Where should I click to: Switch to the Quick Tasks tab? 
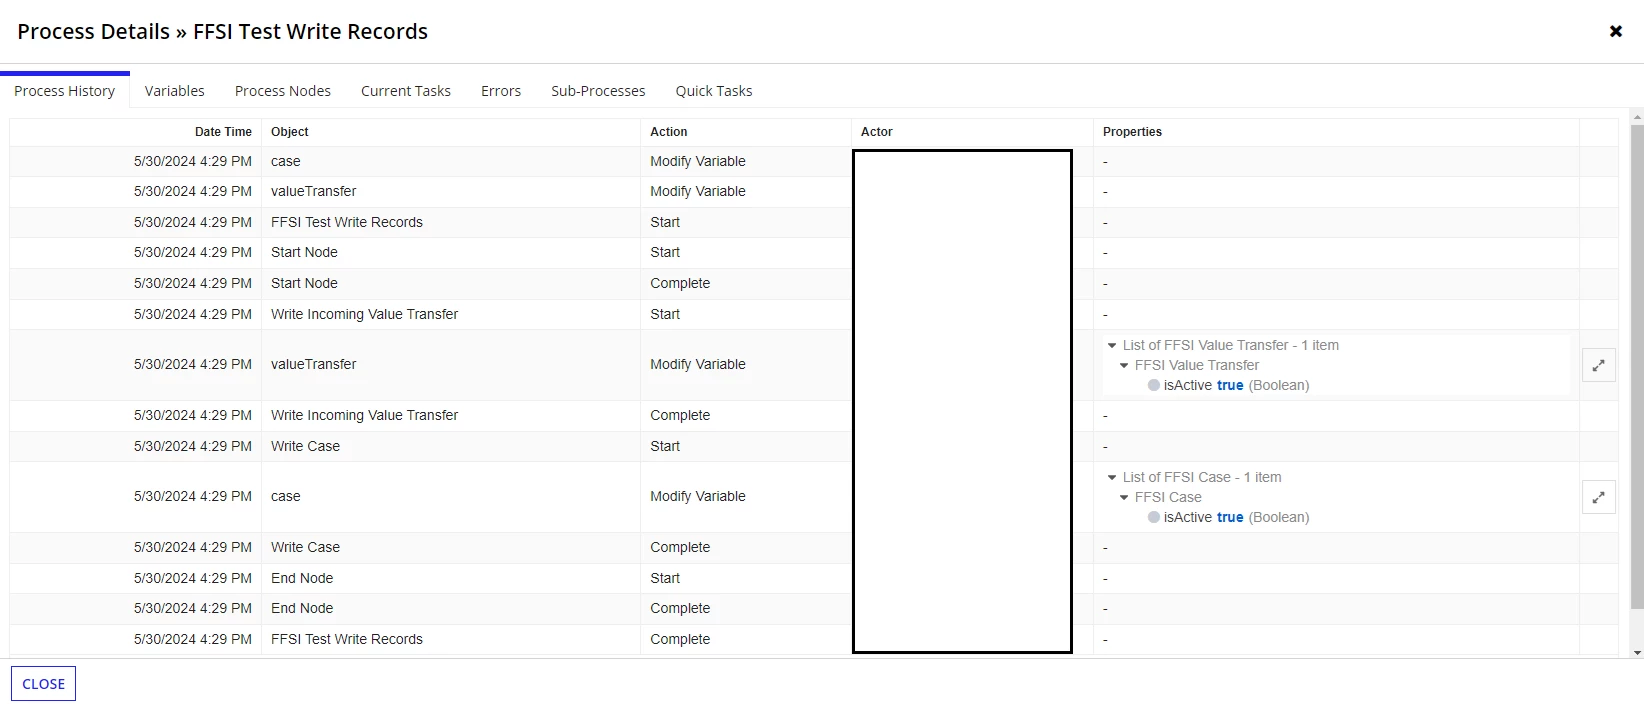click(x=714, y=91)
